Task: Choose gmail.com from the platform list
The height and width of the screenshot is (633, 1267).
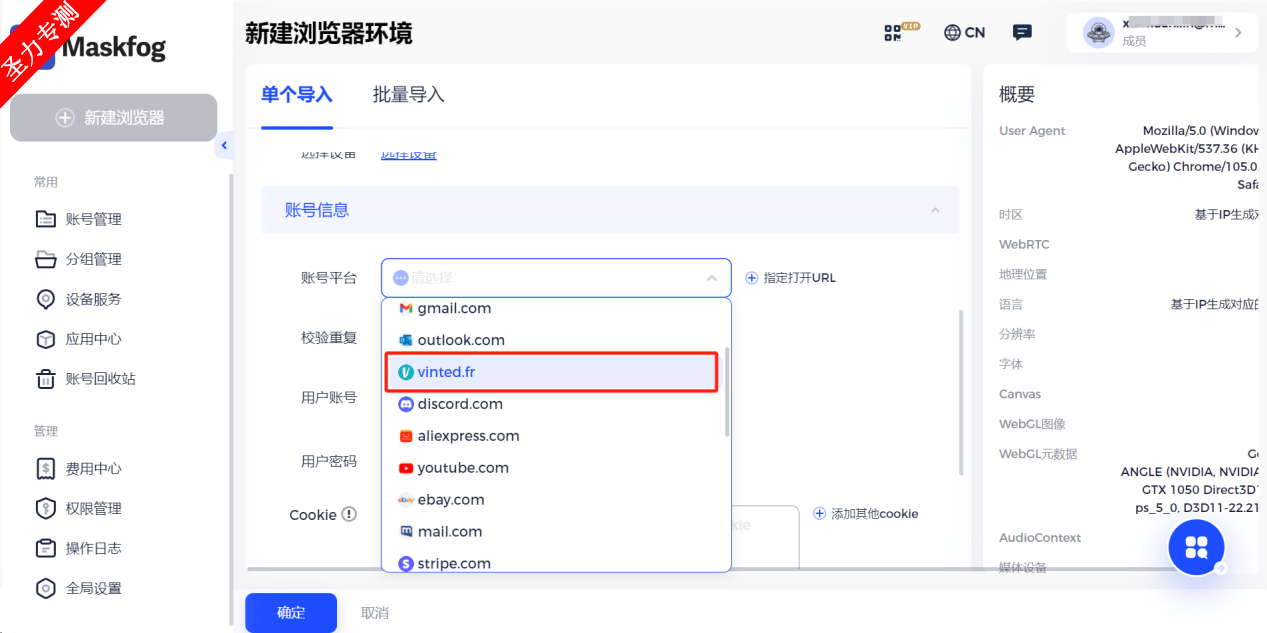Action: coord(556,308)
